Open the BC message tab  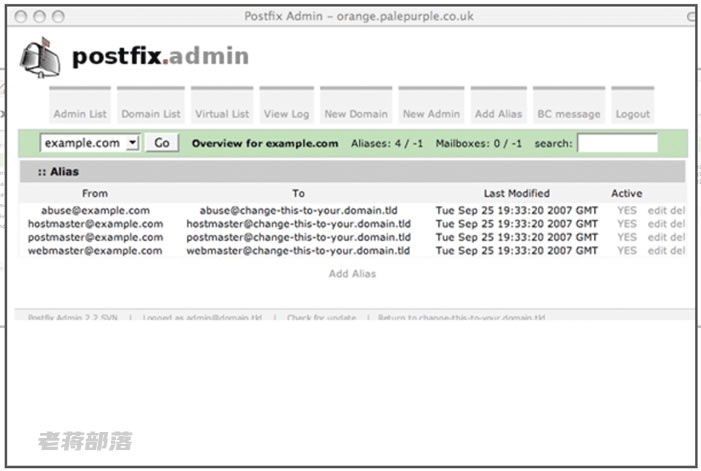click(x=569, y=105)
